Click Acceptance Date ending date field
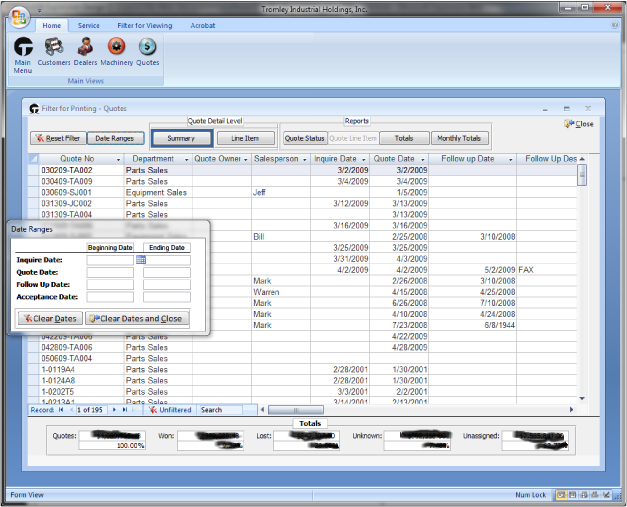 pyautogui.click(x=167, y=297)
